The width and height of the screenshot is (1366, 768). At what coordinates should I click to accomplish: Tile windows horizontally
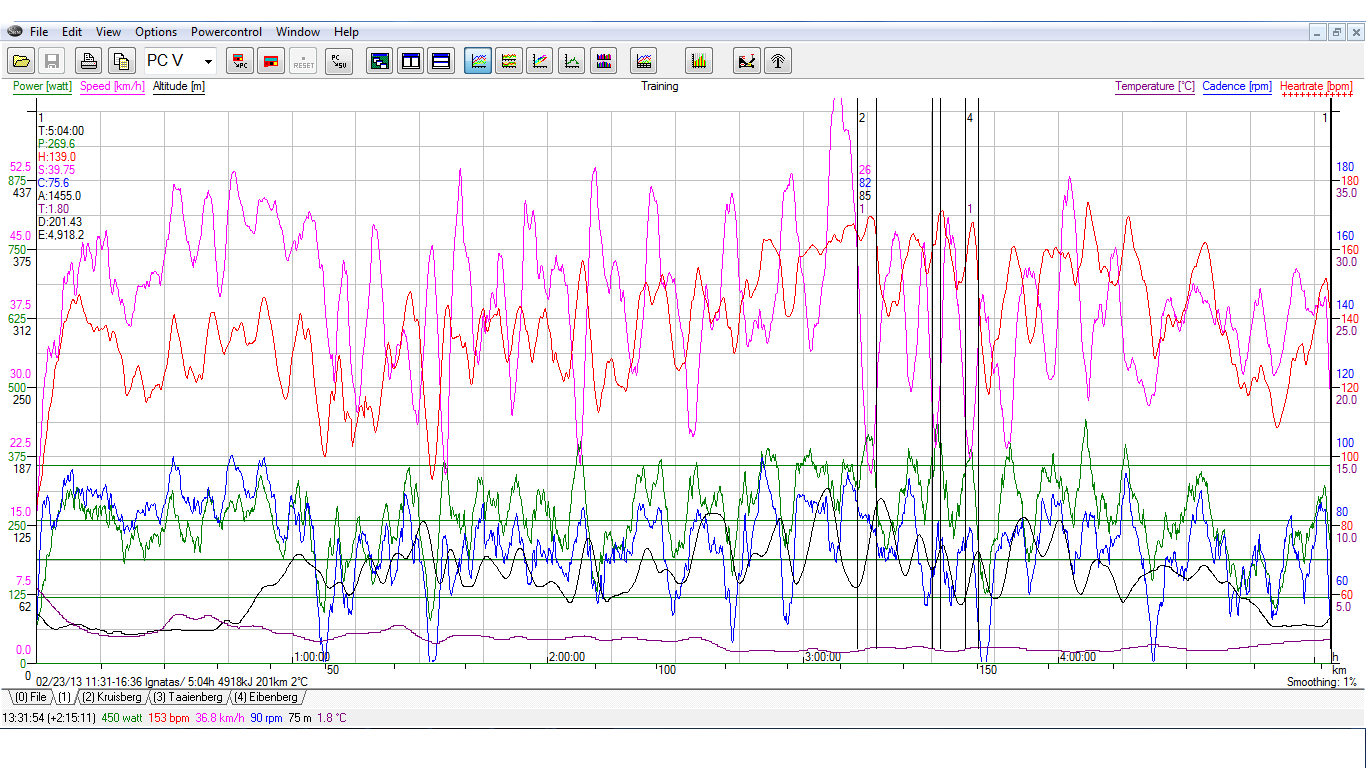[441, 61]
